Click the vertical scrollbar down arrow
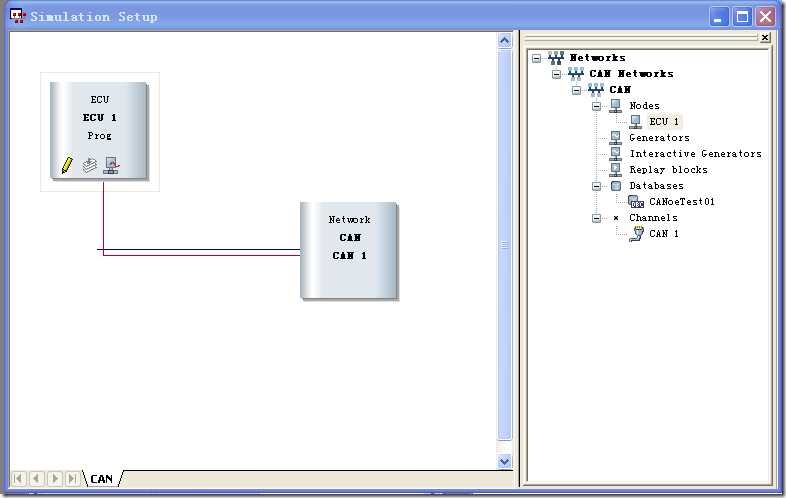 coord(505,461)
